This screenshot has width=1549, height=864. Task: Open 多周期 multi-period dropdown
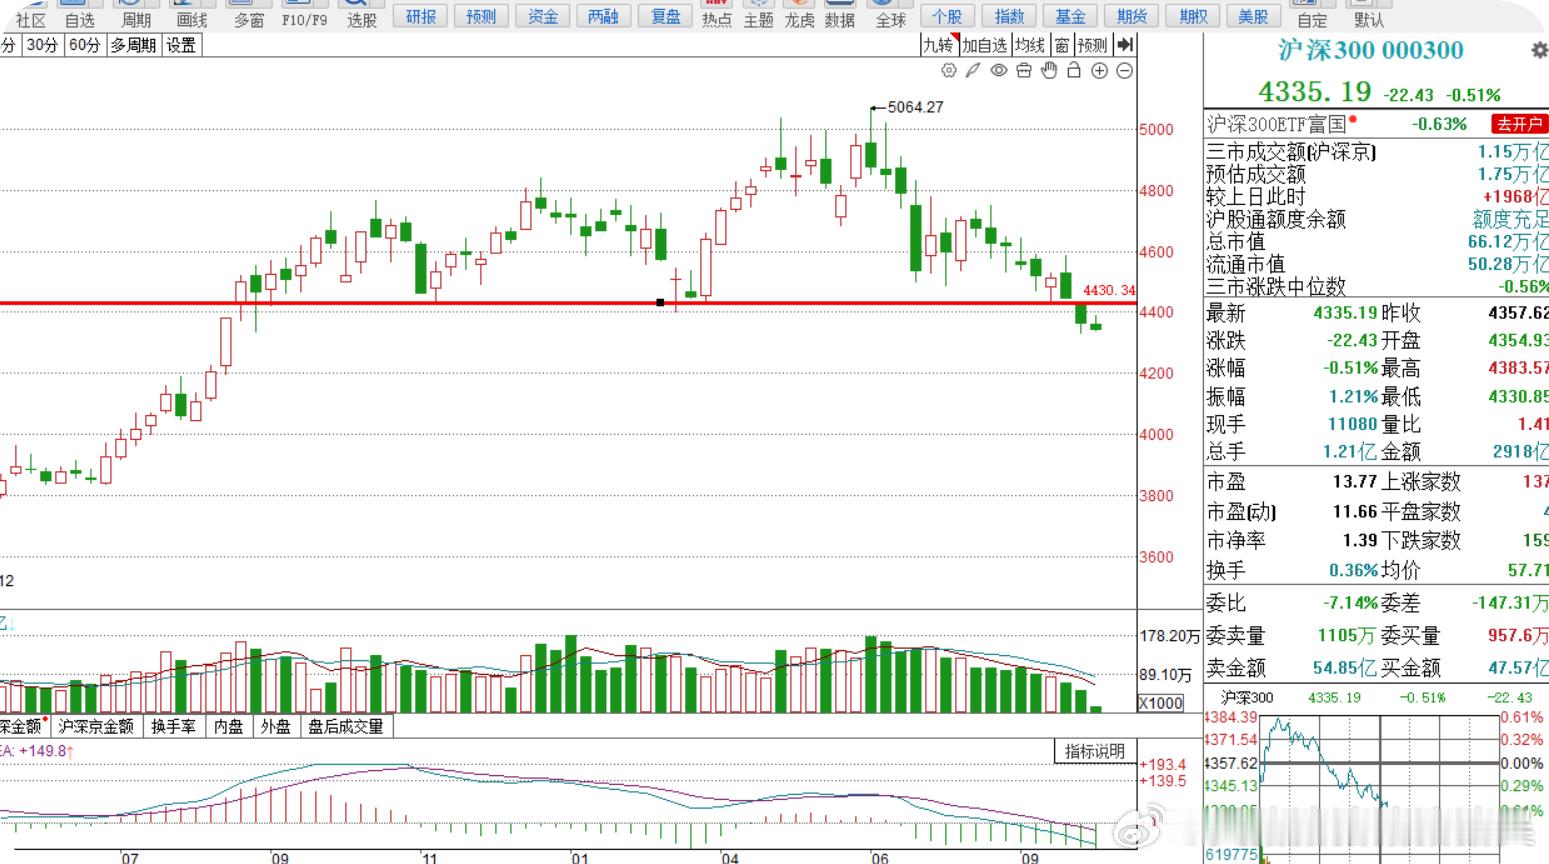tap(133, 45)
